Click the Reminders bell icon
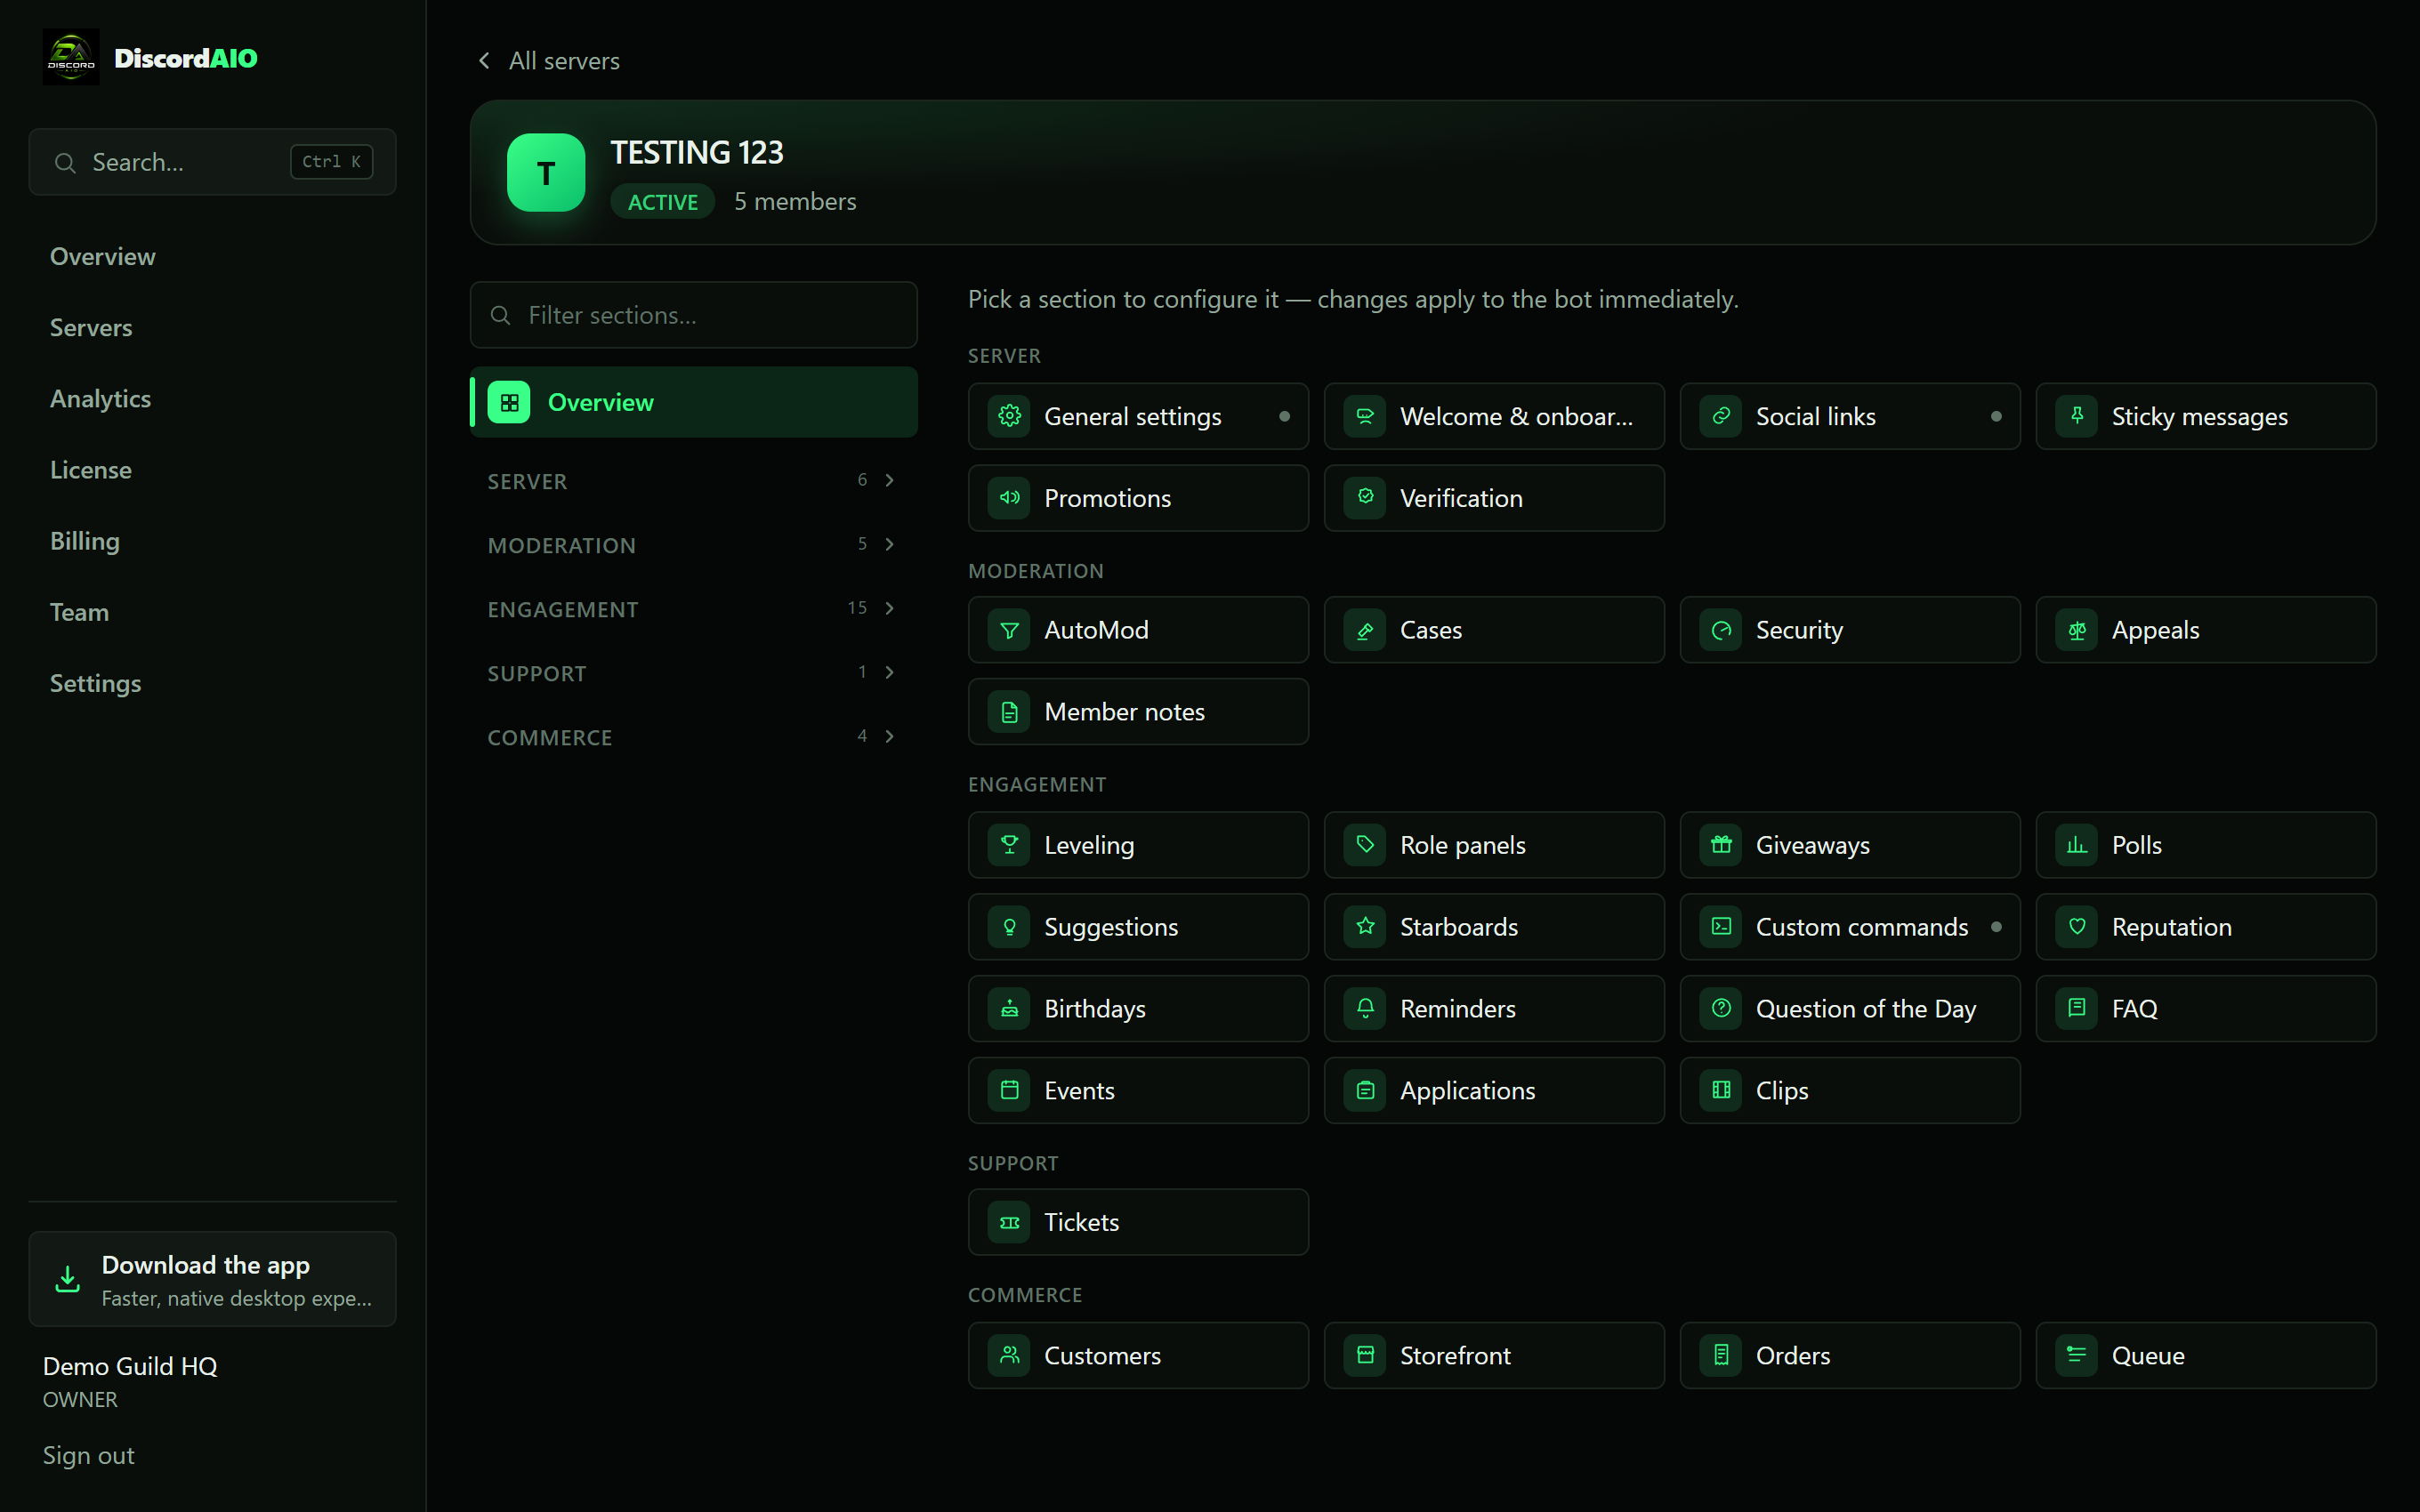The height and width of the screenshot is (1512, 2420). coord(1365,1009)
